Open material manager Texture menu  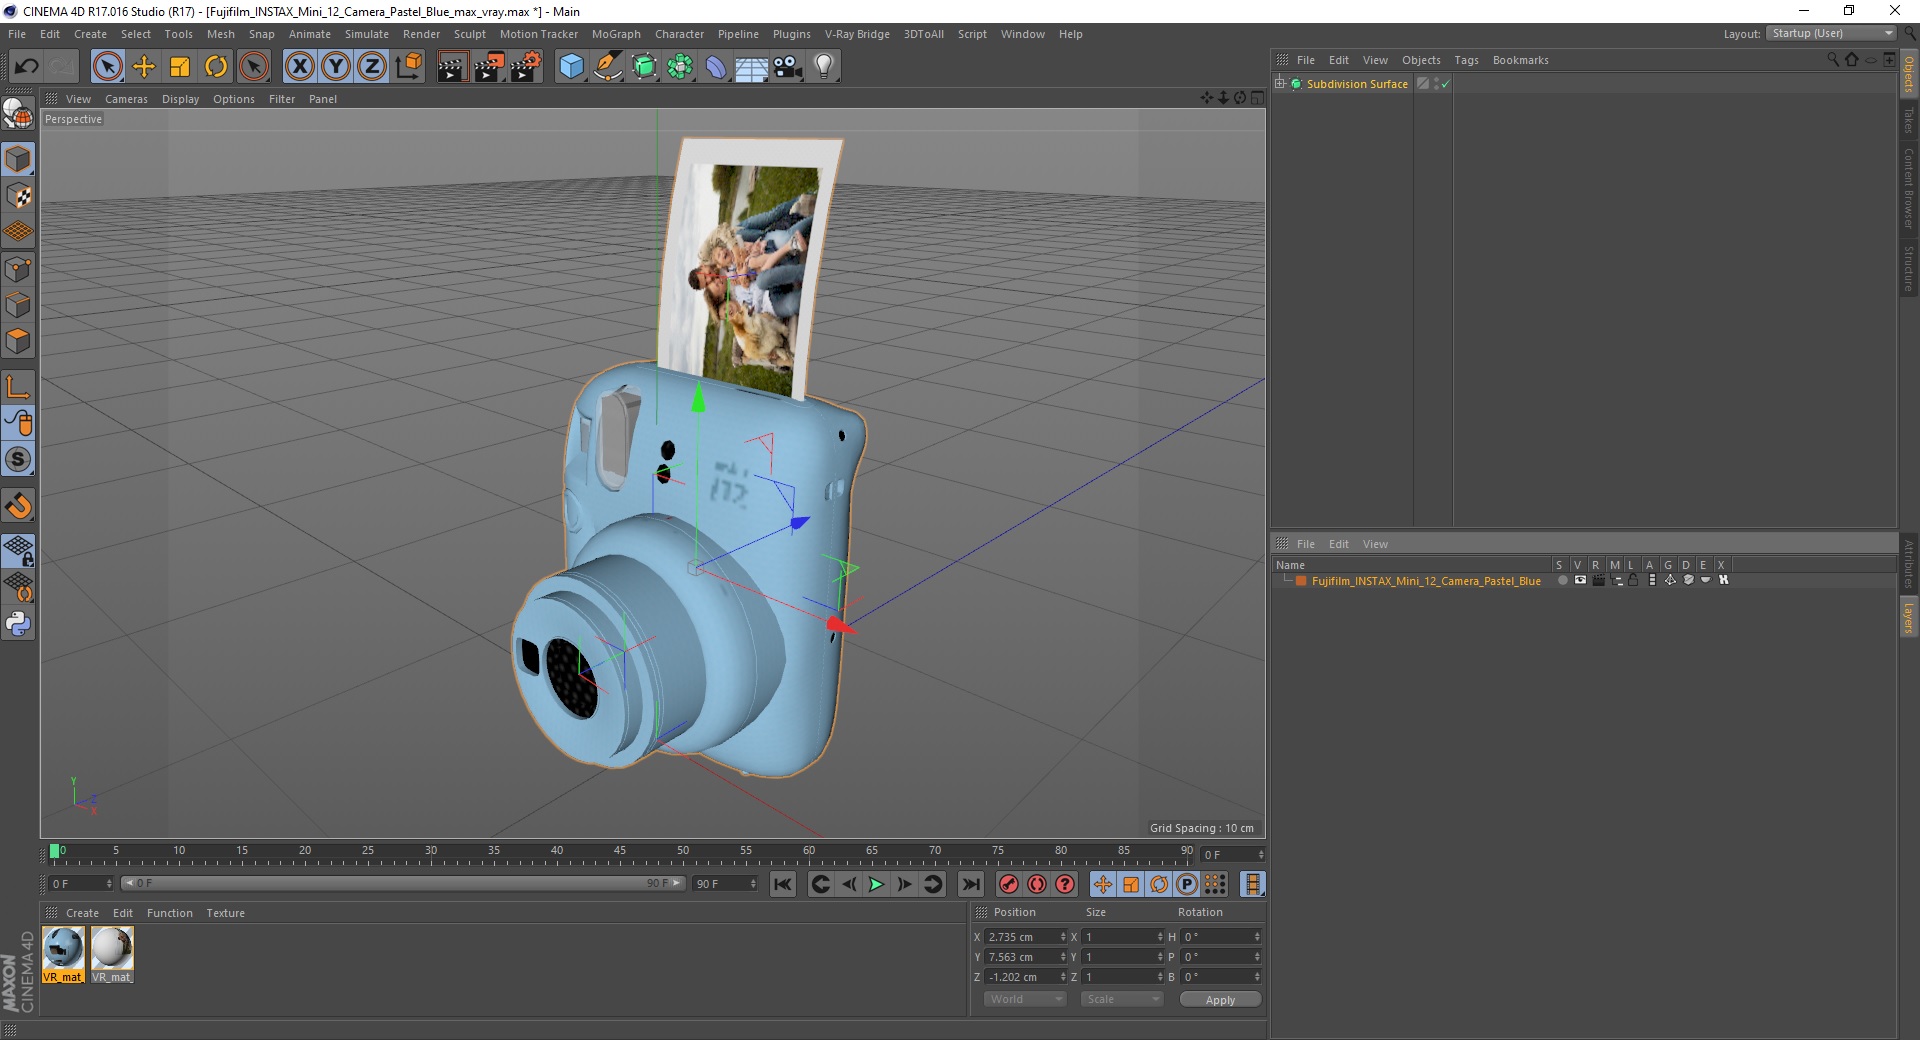click(x=225, y=913)
